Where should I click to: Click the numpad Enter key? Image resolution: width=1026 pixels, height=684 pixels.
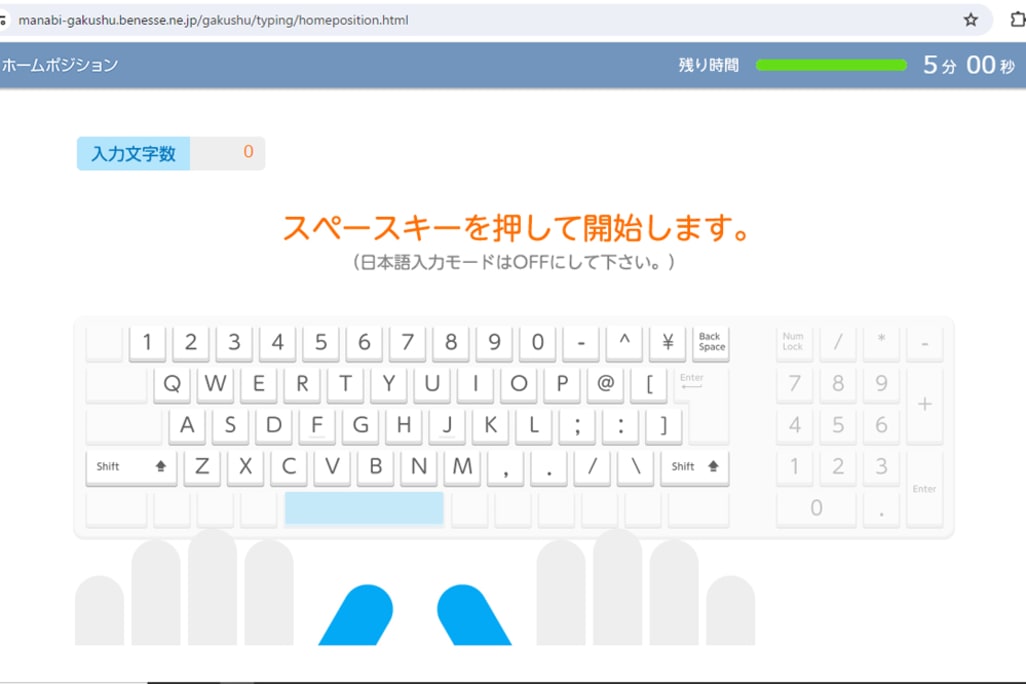[924, 489]
